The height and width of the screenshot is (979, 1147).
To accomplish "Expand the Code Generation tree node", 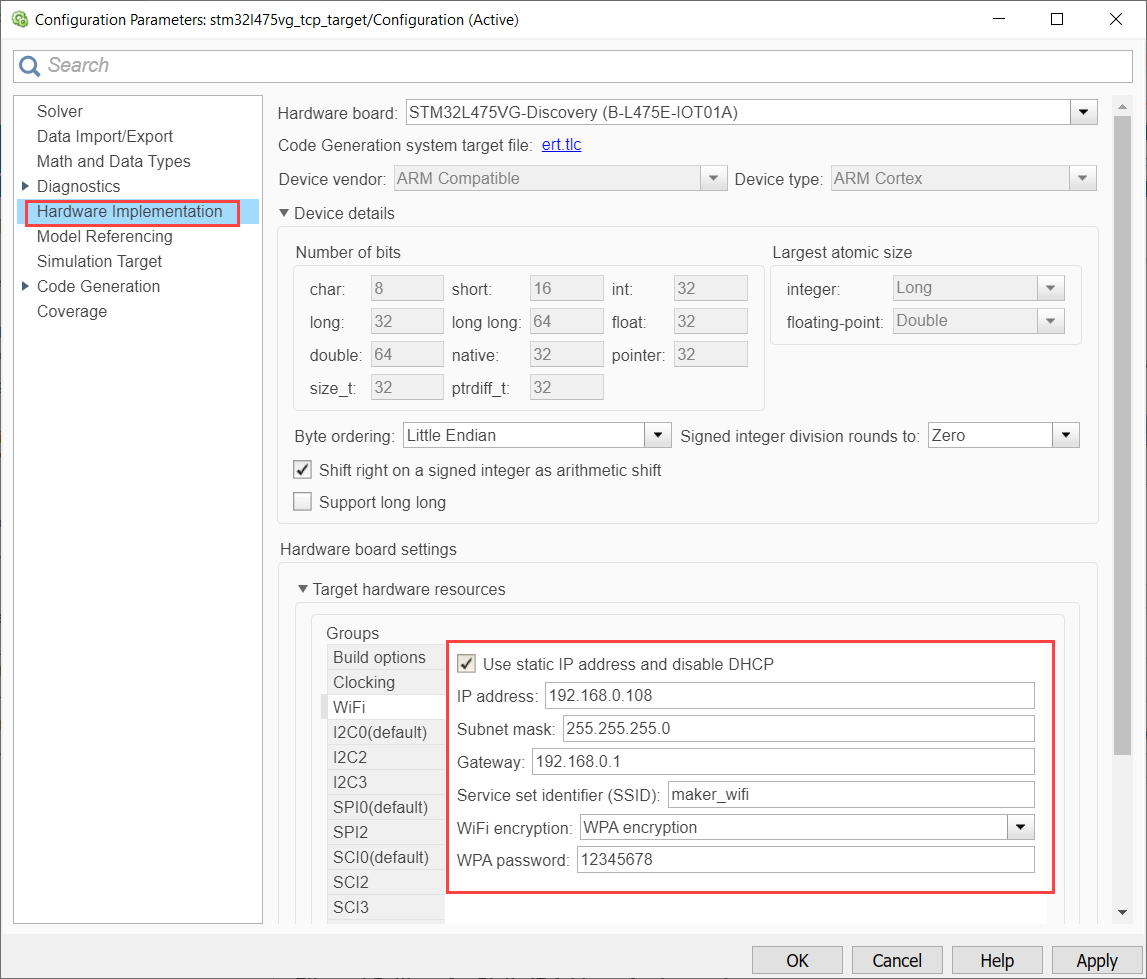I will [25, 286].
